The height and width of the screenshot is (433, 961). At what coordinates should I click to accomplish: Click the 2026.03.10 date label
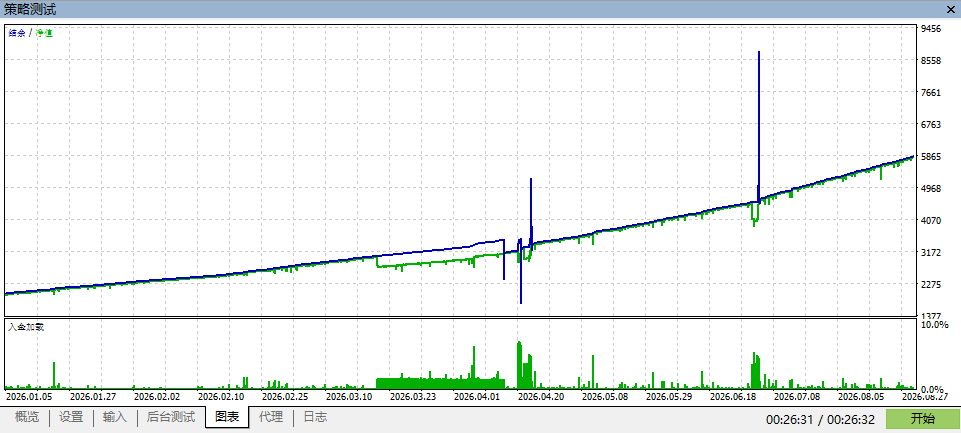point(349,396)
